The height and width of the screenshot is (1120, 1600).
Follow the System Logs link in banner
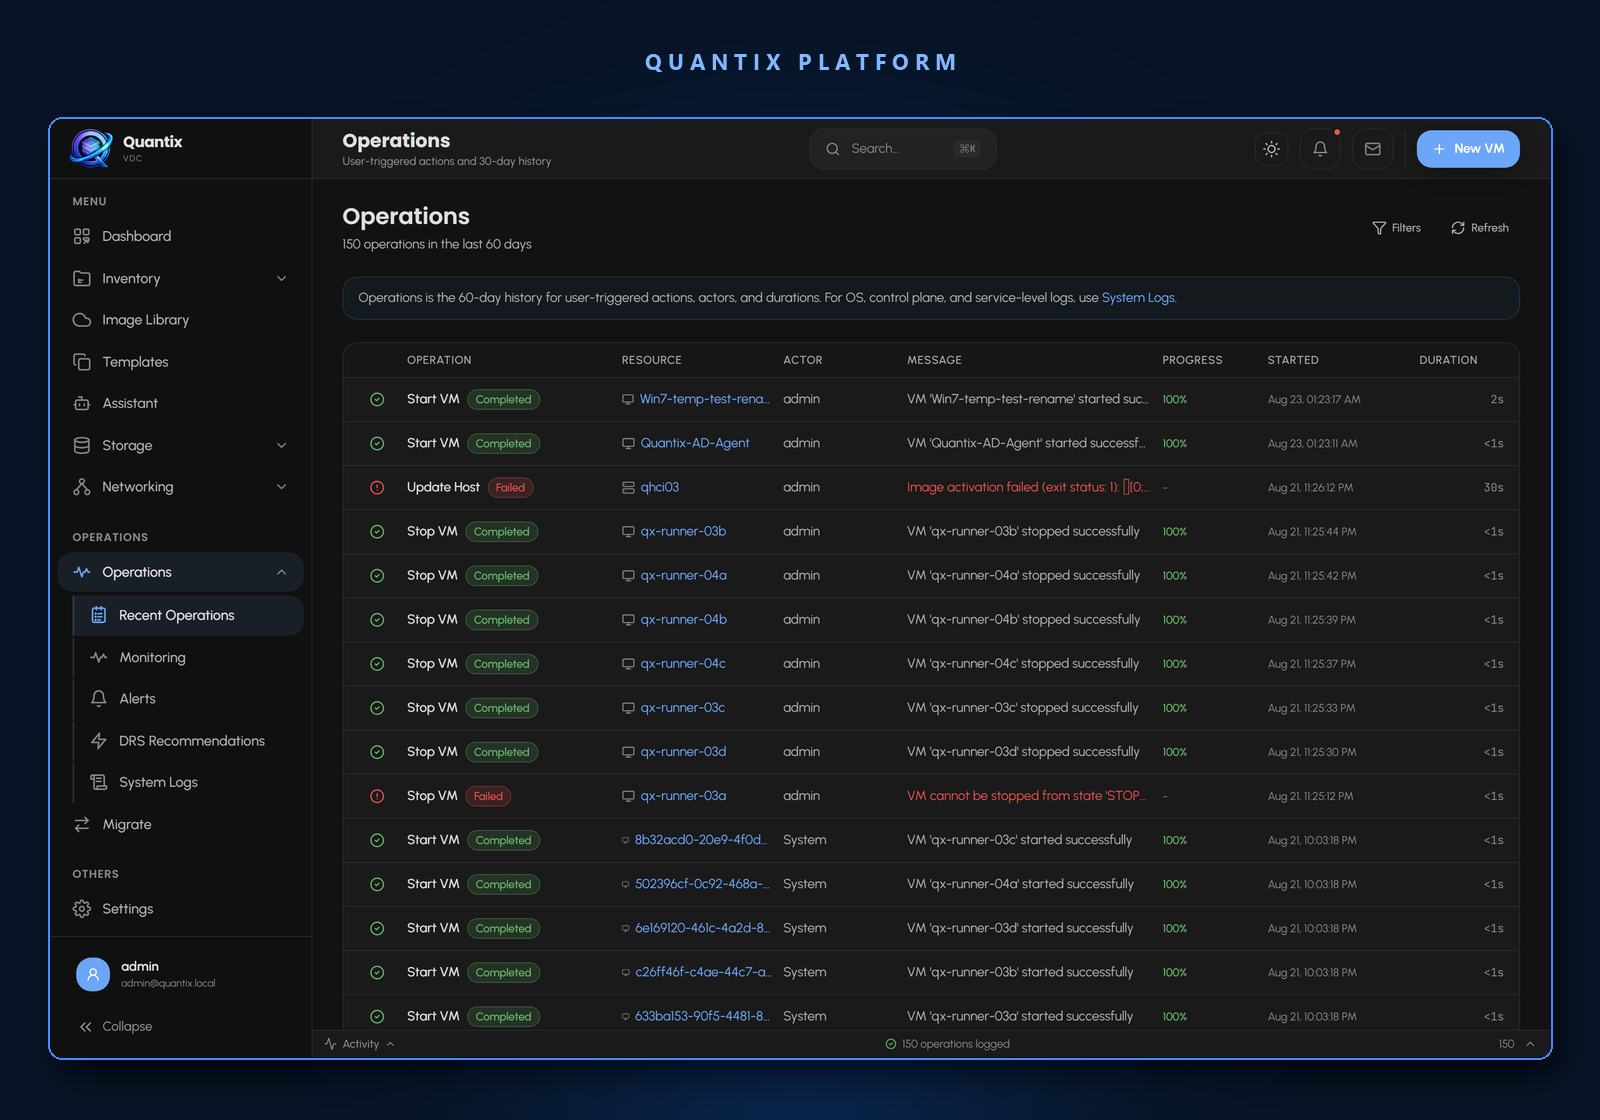[1138, 298]
